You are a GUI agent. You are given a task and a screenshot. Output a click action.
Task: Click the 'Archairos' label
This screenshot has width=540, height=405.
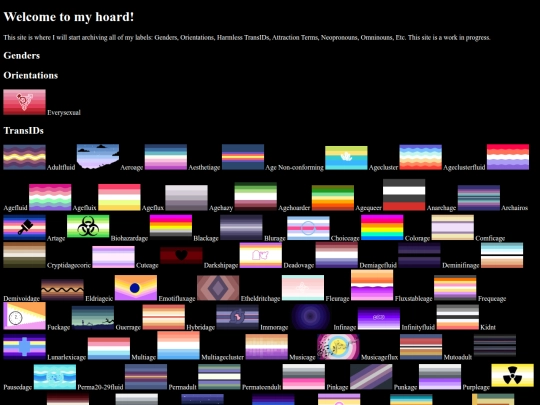[515, 208]
